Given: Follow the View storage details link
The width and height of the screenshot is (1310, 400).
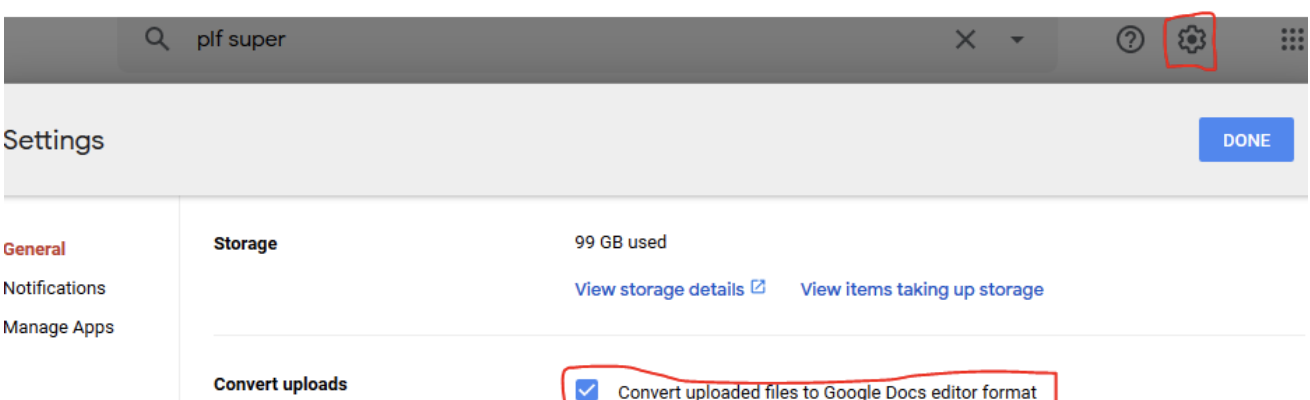Looking at the screenshot, I should [659, 289].
